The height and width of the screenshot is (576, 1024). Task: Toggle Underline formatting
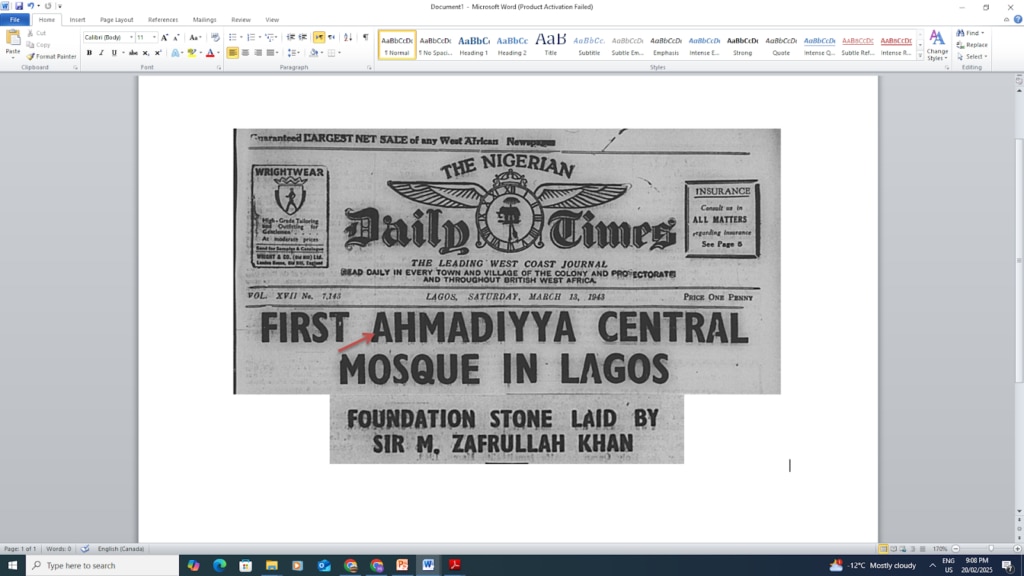coord(114,53)
